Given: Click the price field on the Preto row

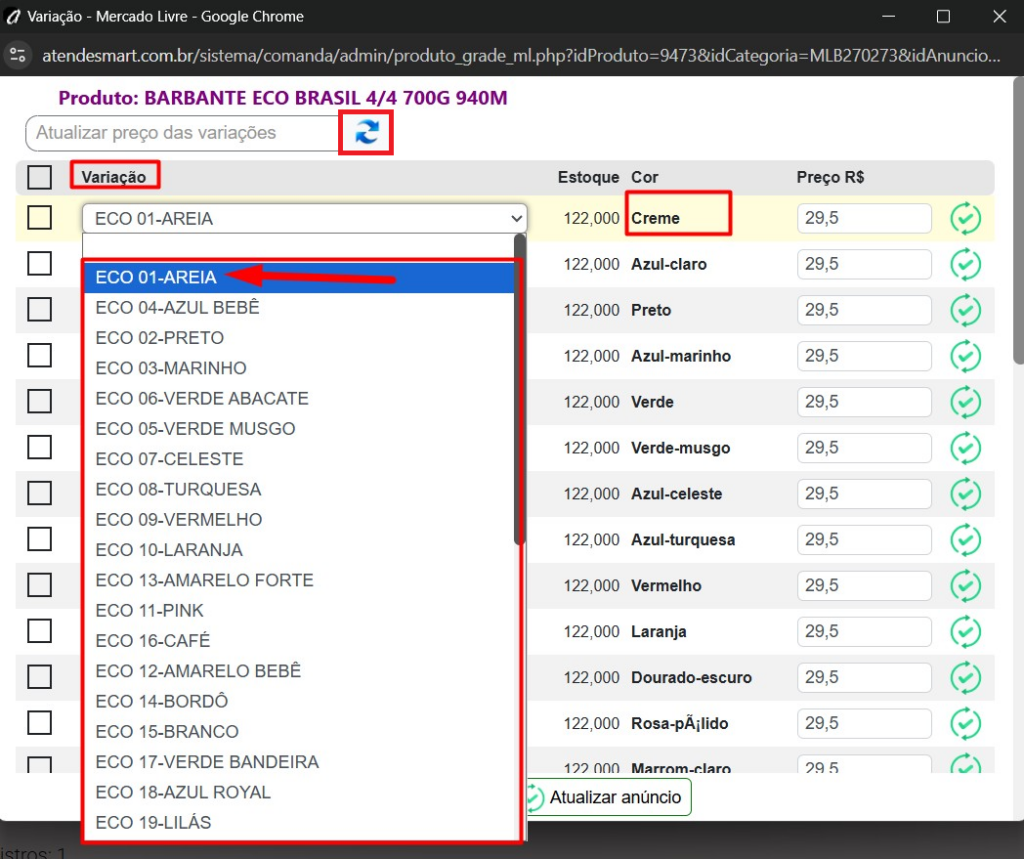Looking at the screenshot, I should 863,310.
